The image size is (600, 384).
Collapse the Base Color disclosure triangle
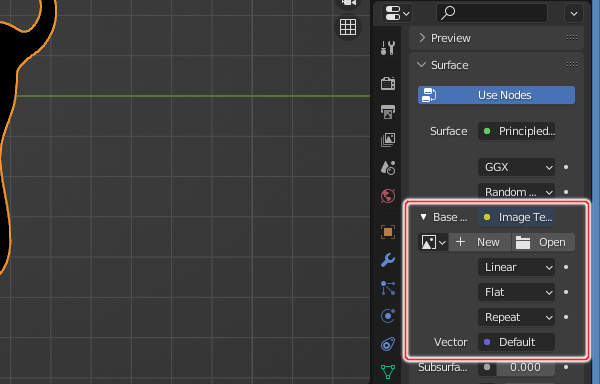point(423,217)
